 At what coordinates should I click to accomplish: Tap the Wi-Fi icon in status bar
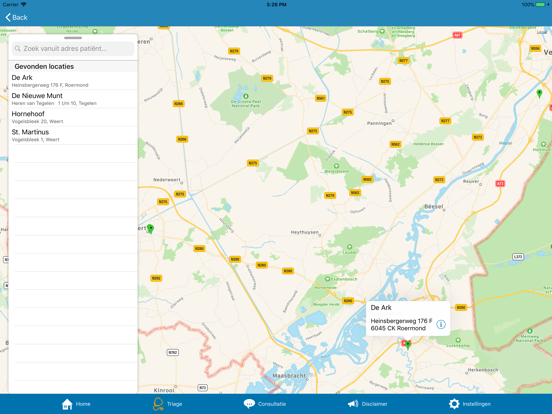[x=24, y=5]
